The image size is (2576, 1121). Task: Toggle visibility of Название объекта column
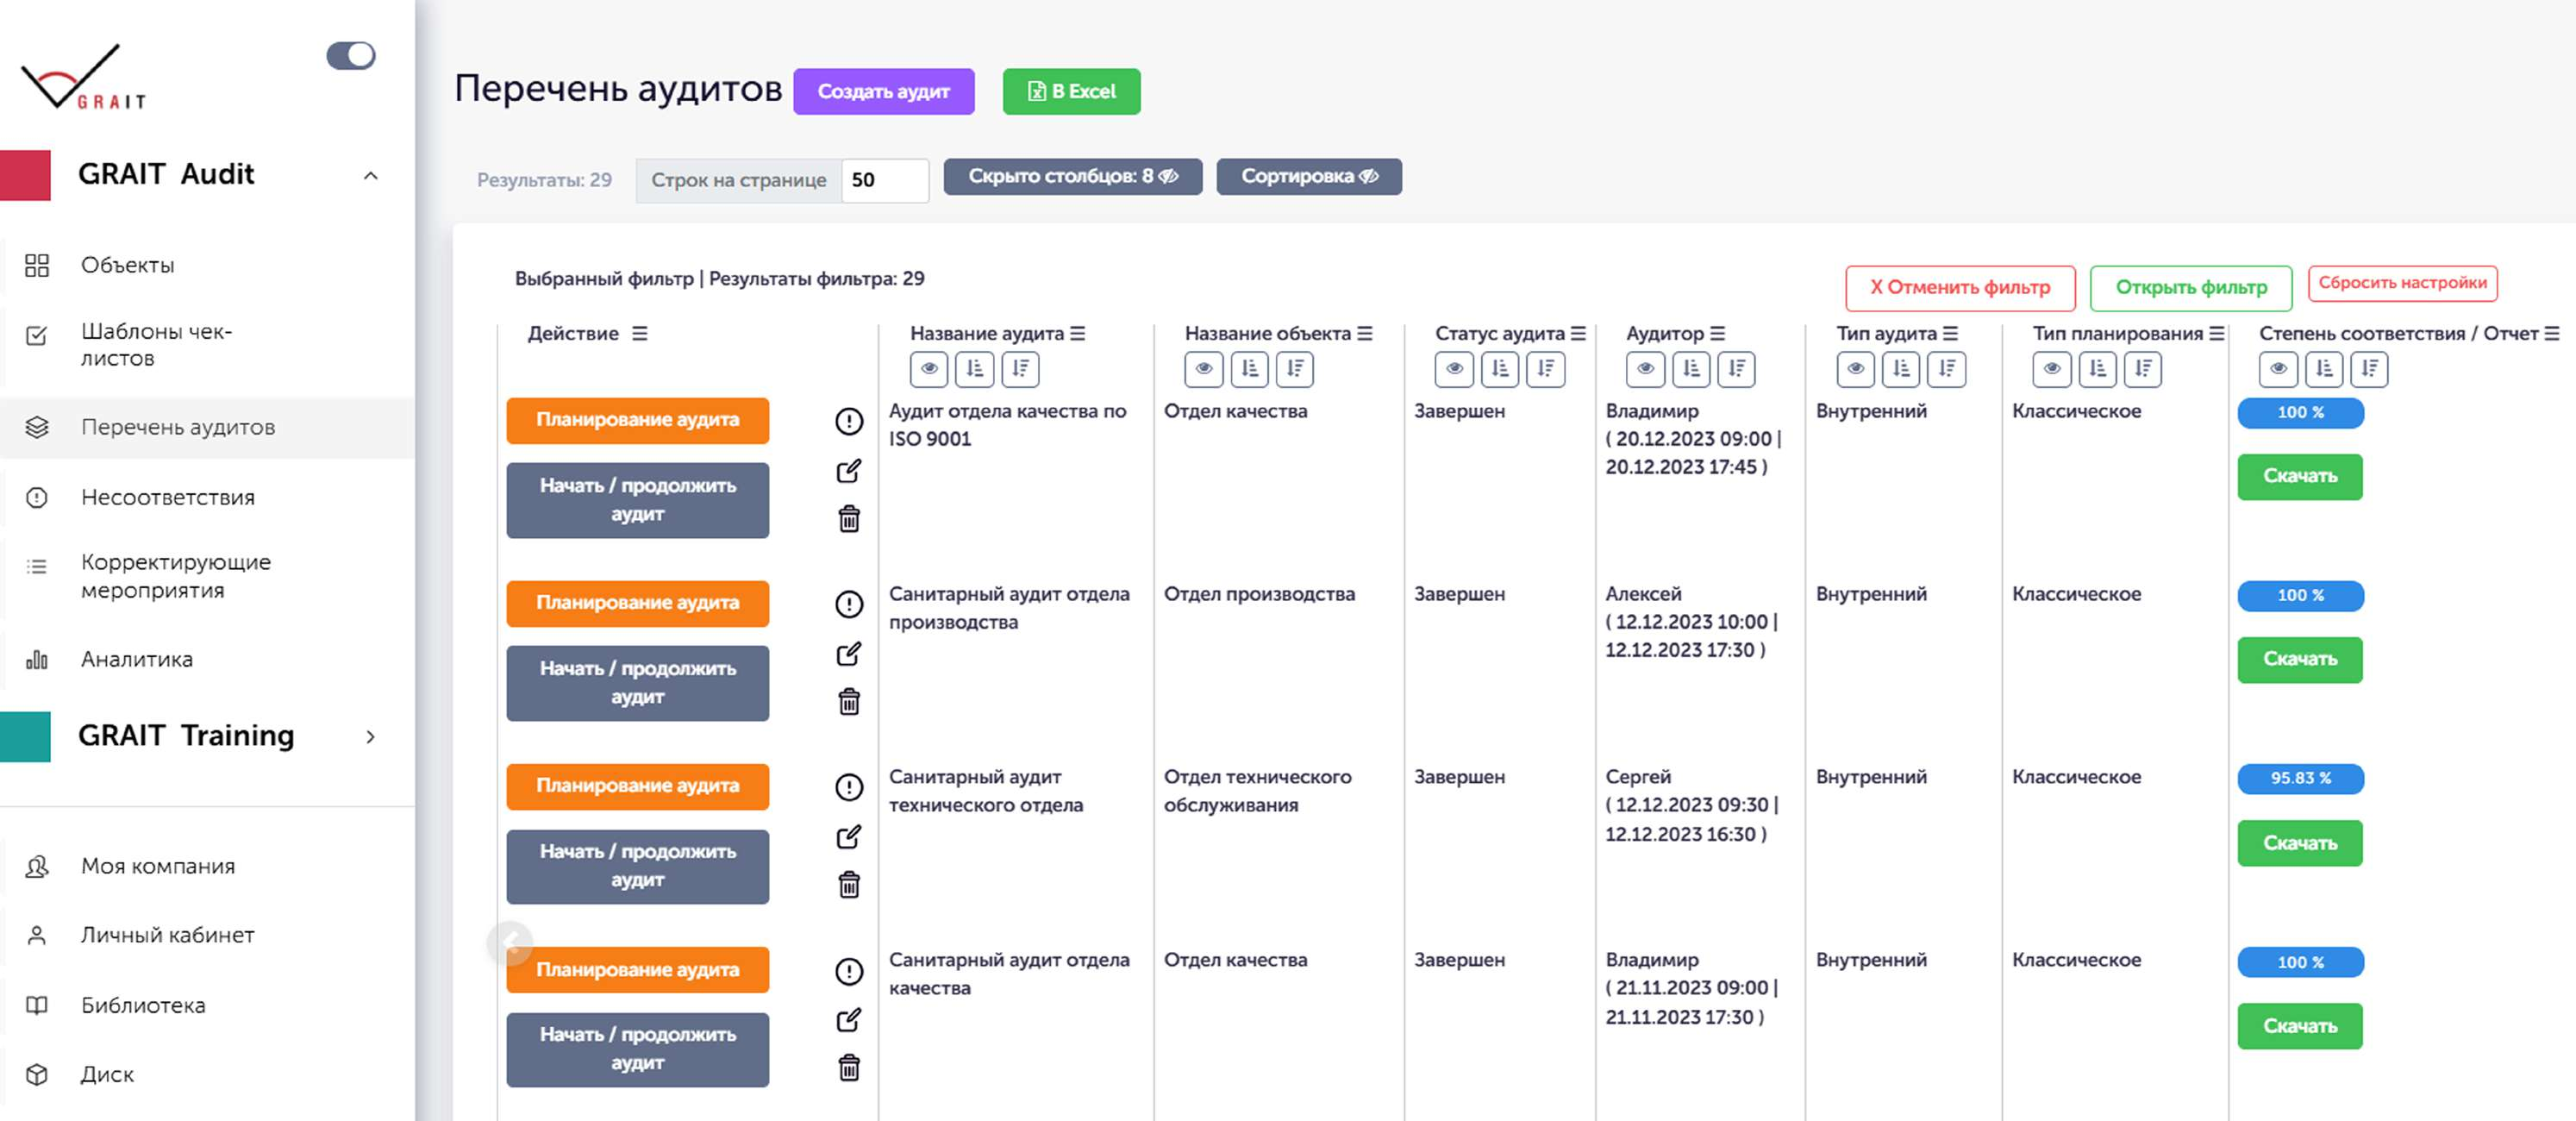[1203, 369]
